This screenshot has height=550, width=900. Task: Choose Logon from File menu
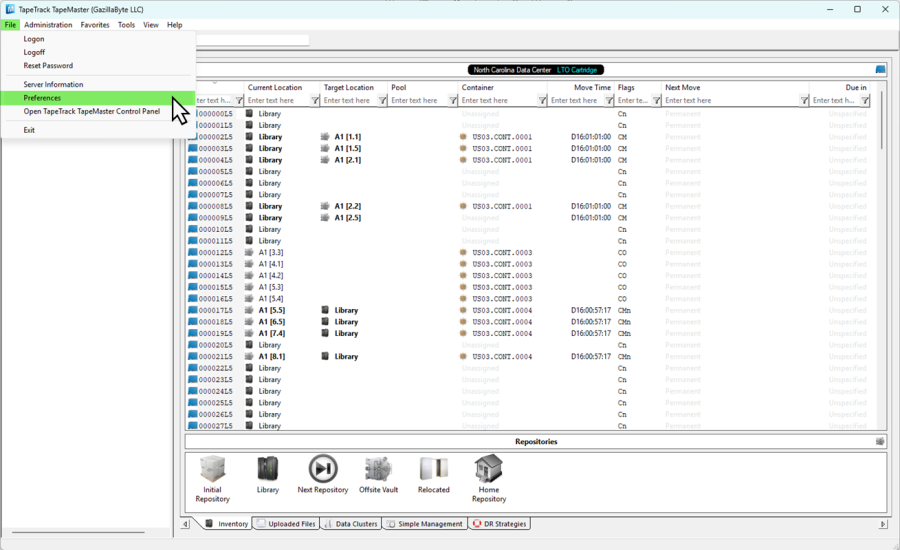point(34,39)
